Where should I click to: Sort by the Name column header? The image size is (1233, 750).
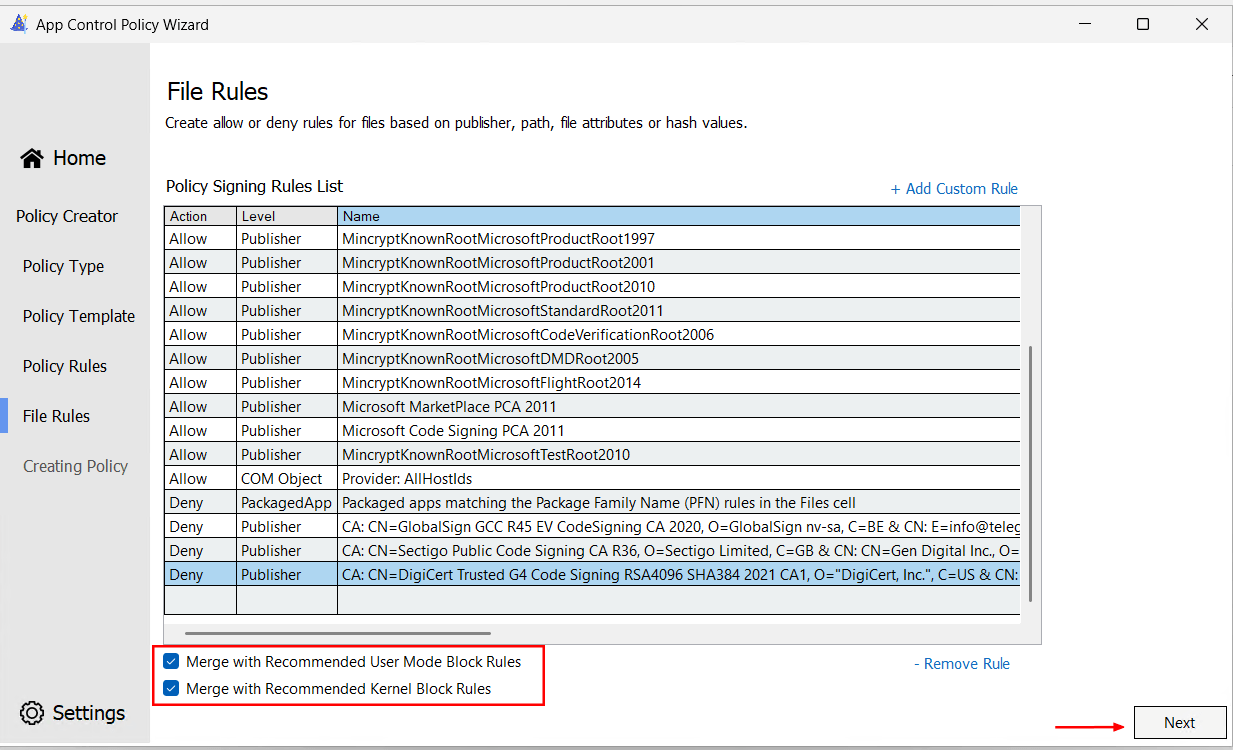[679, 216]
